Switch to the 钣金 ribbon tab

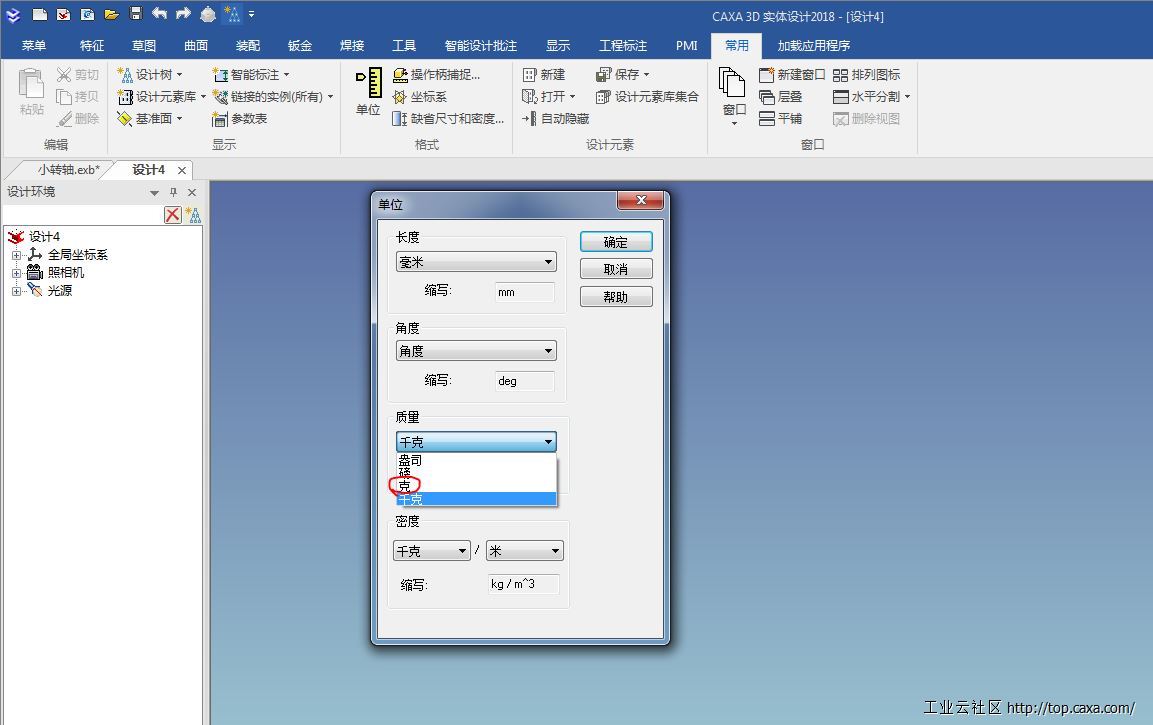[300, 46]
